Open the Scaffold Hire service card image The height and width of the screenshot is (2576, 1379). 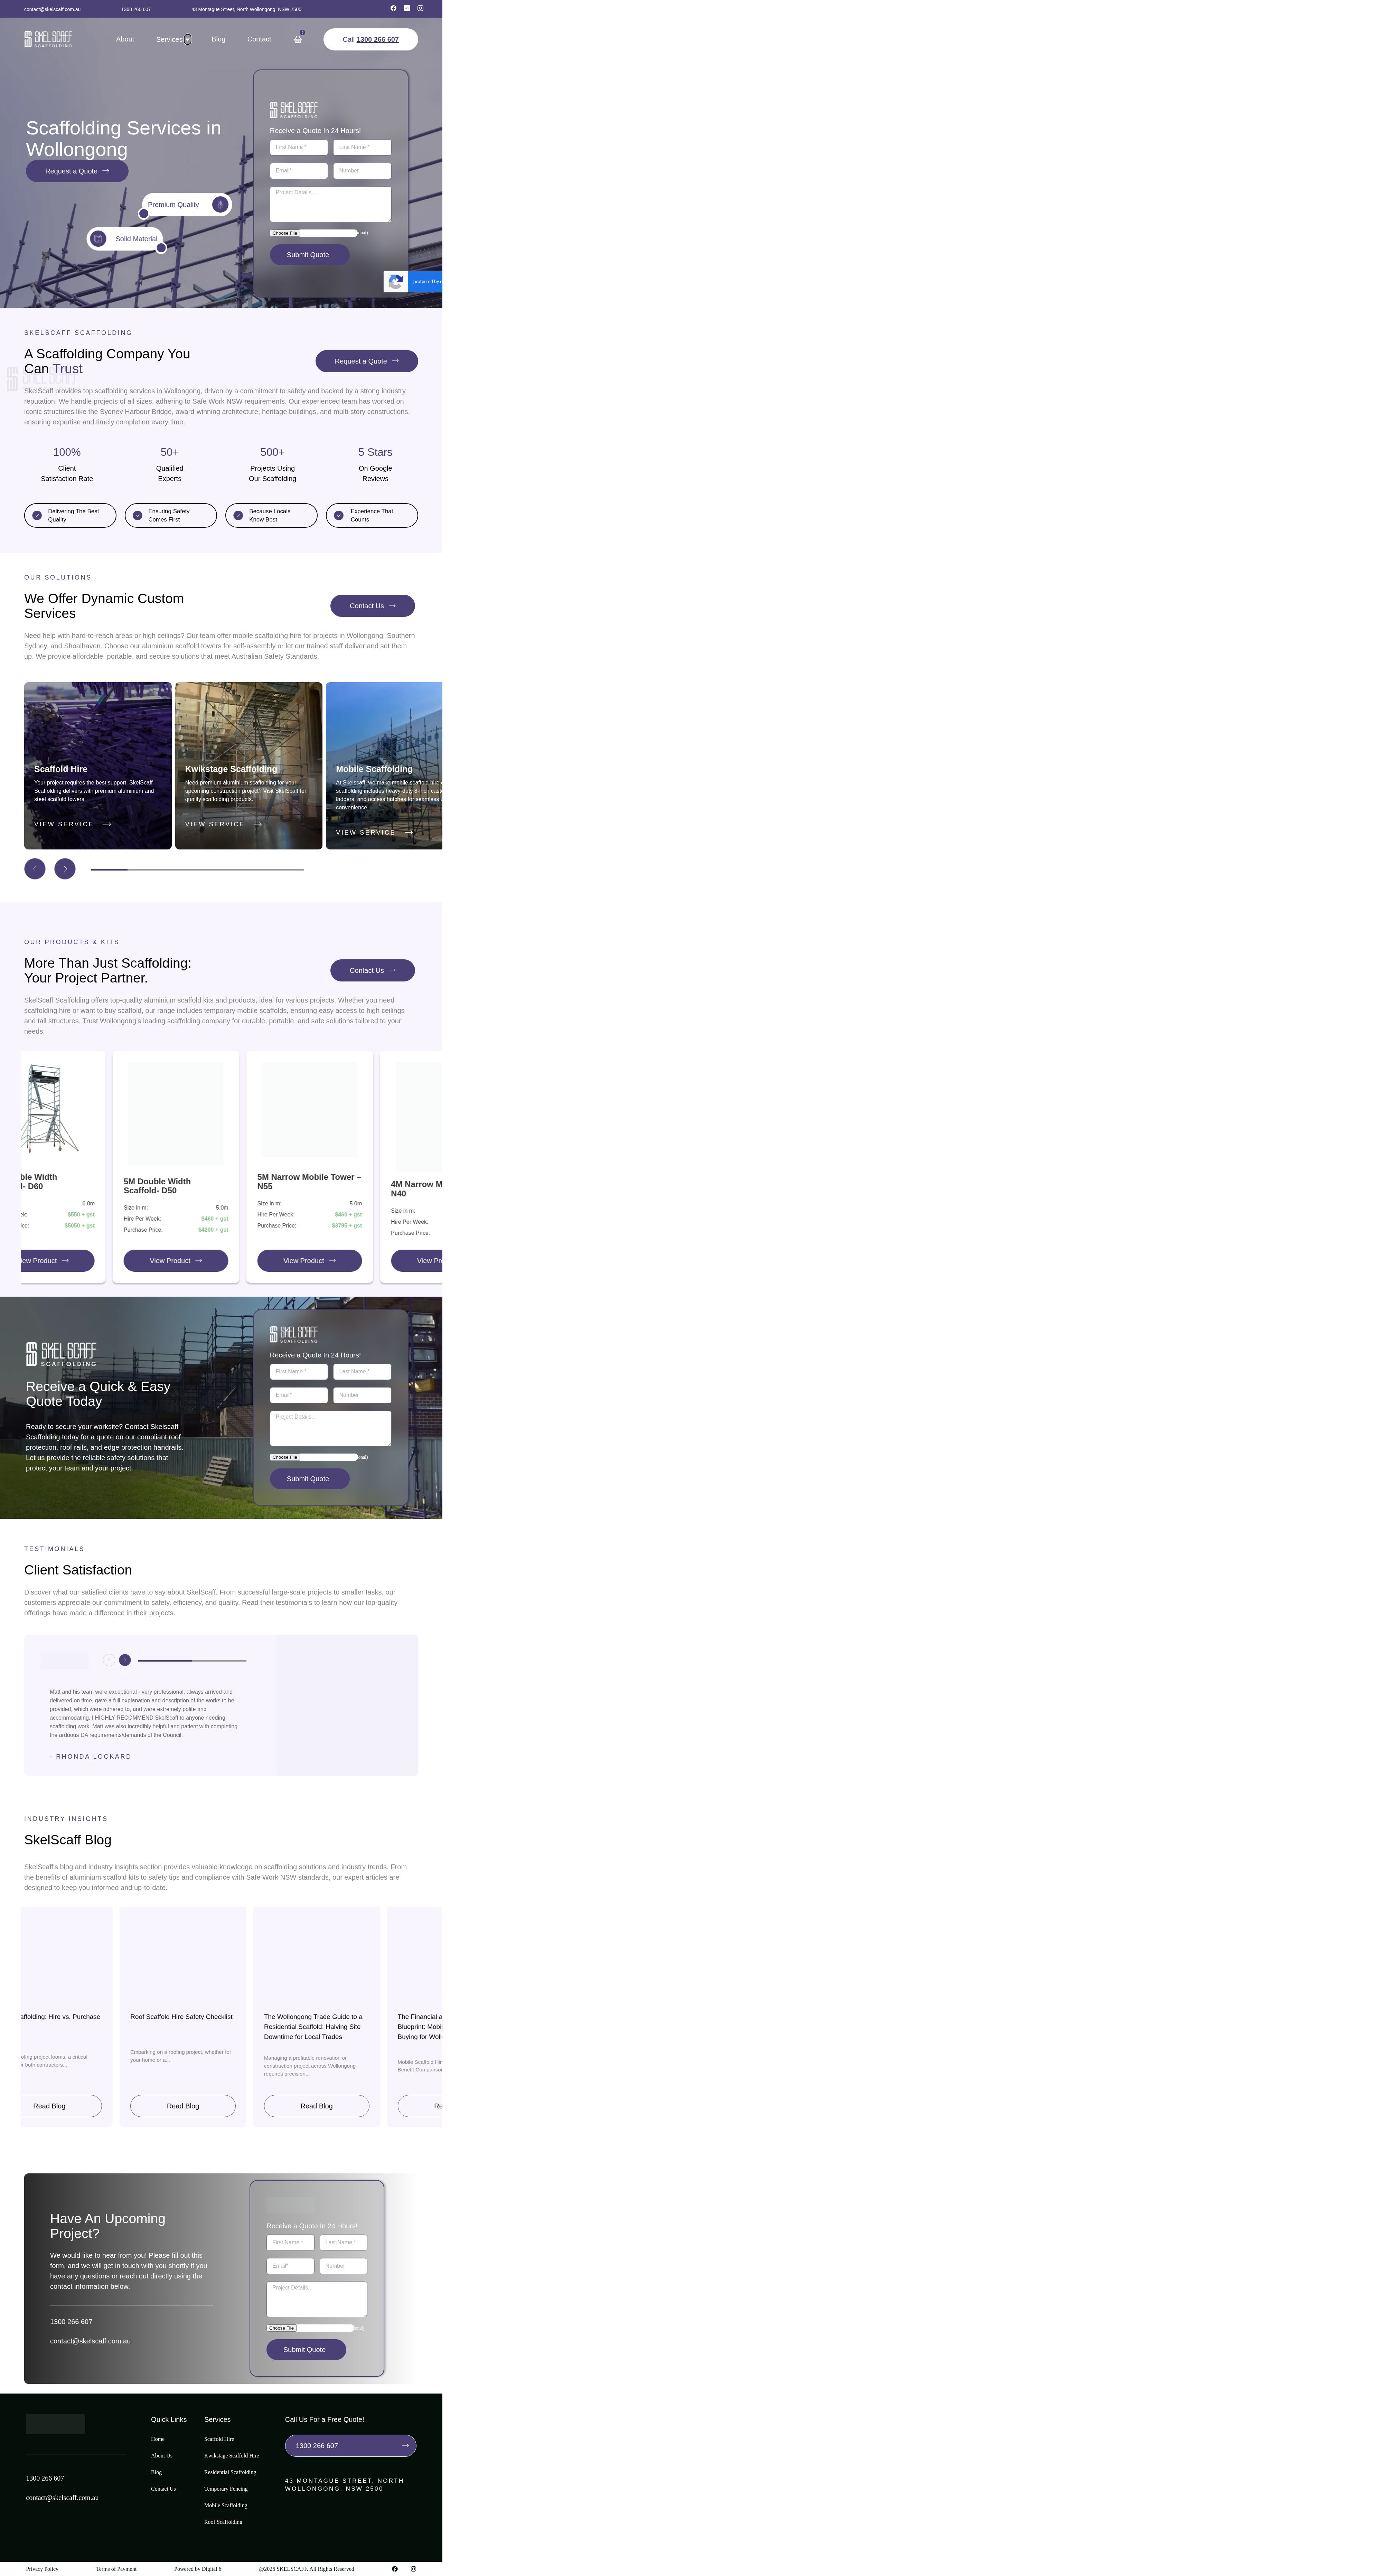pos(98,766)
